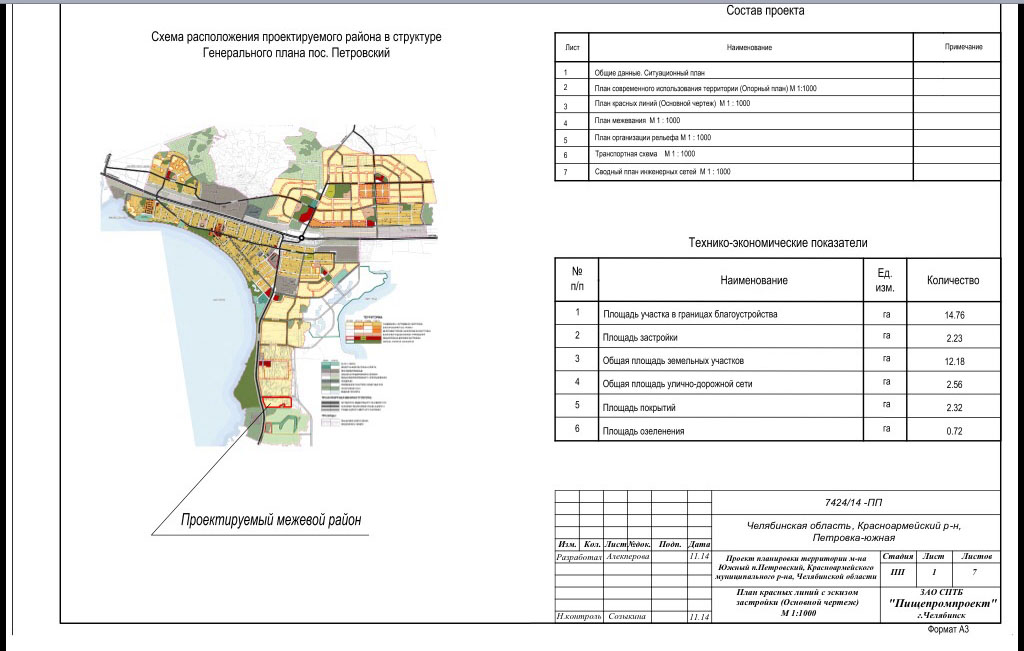The height and width of the screenshot is (651, 1024).
Task: Click the "Проектируемый межевой район" callout label
Action: click(x=270, y=520)
